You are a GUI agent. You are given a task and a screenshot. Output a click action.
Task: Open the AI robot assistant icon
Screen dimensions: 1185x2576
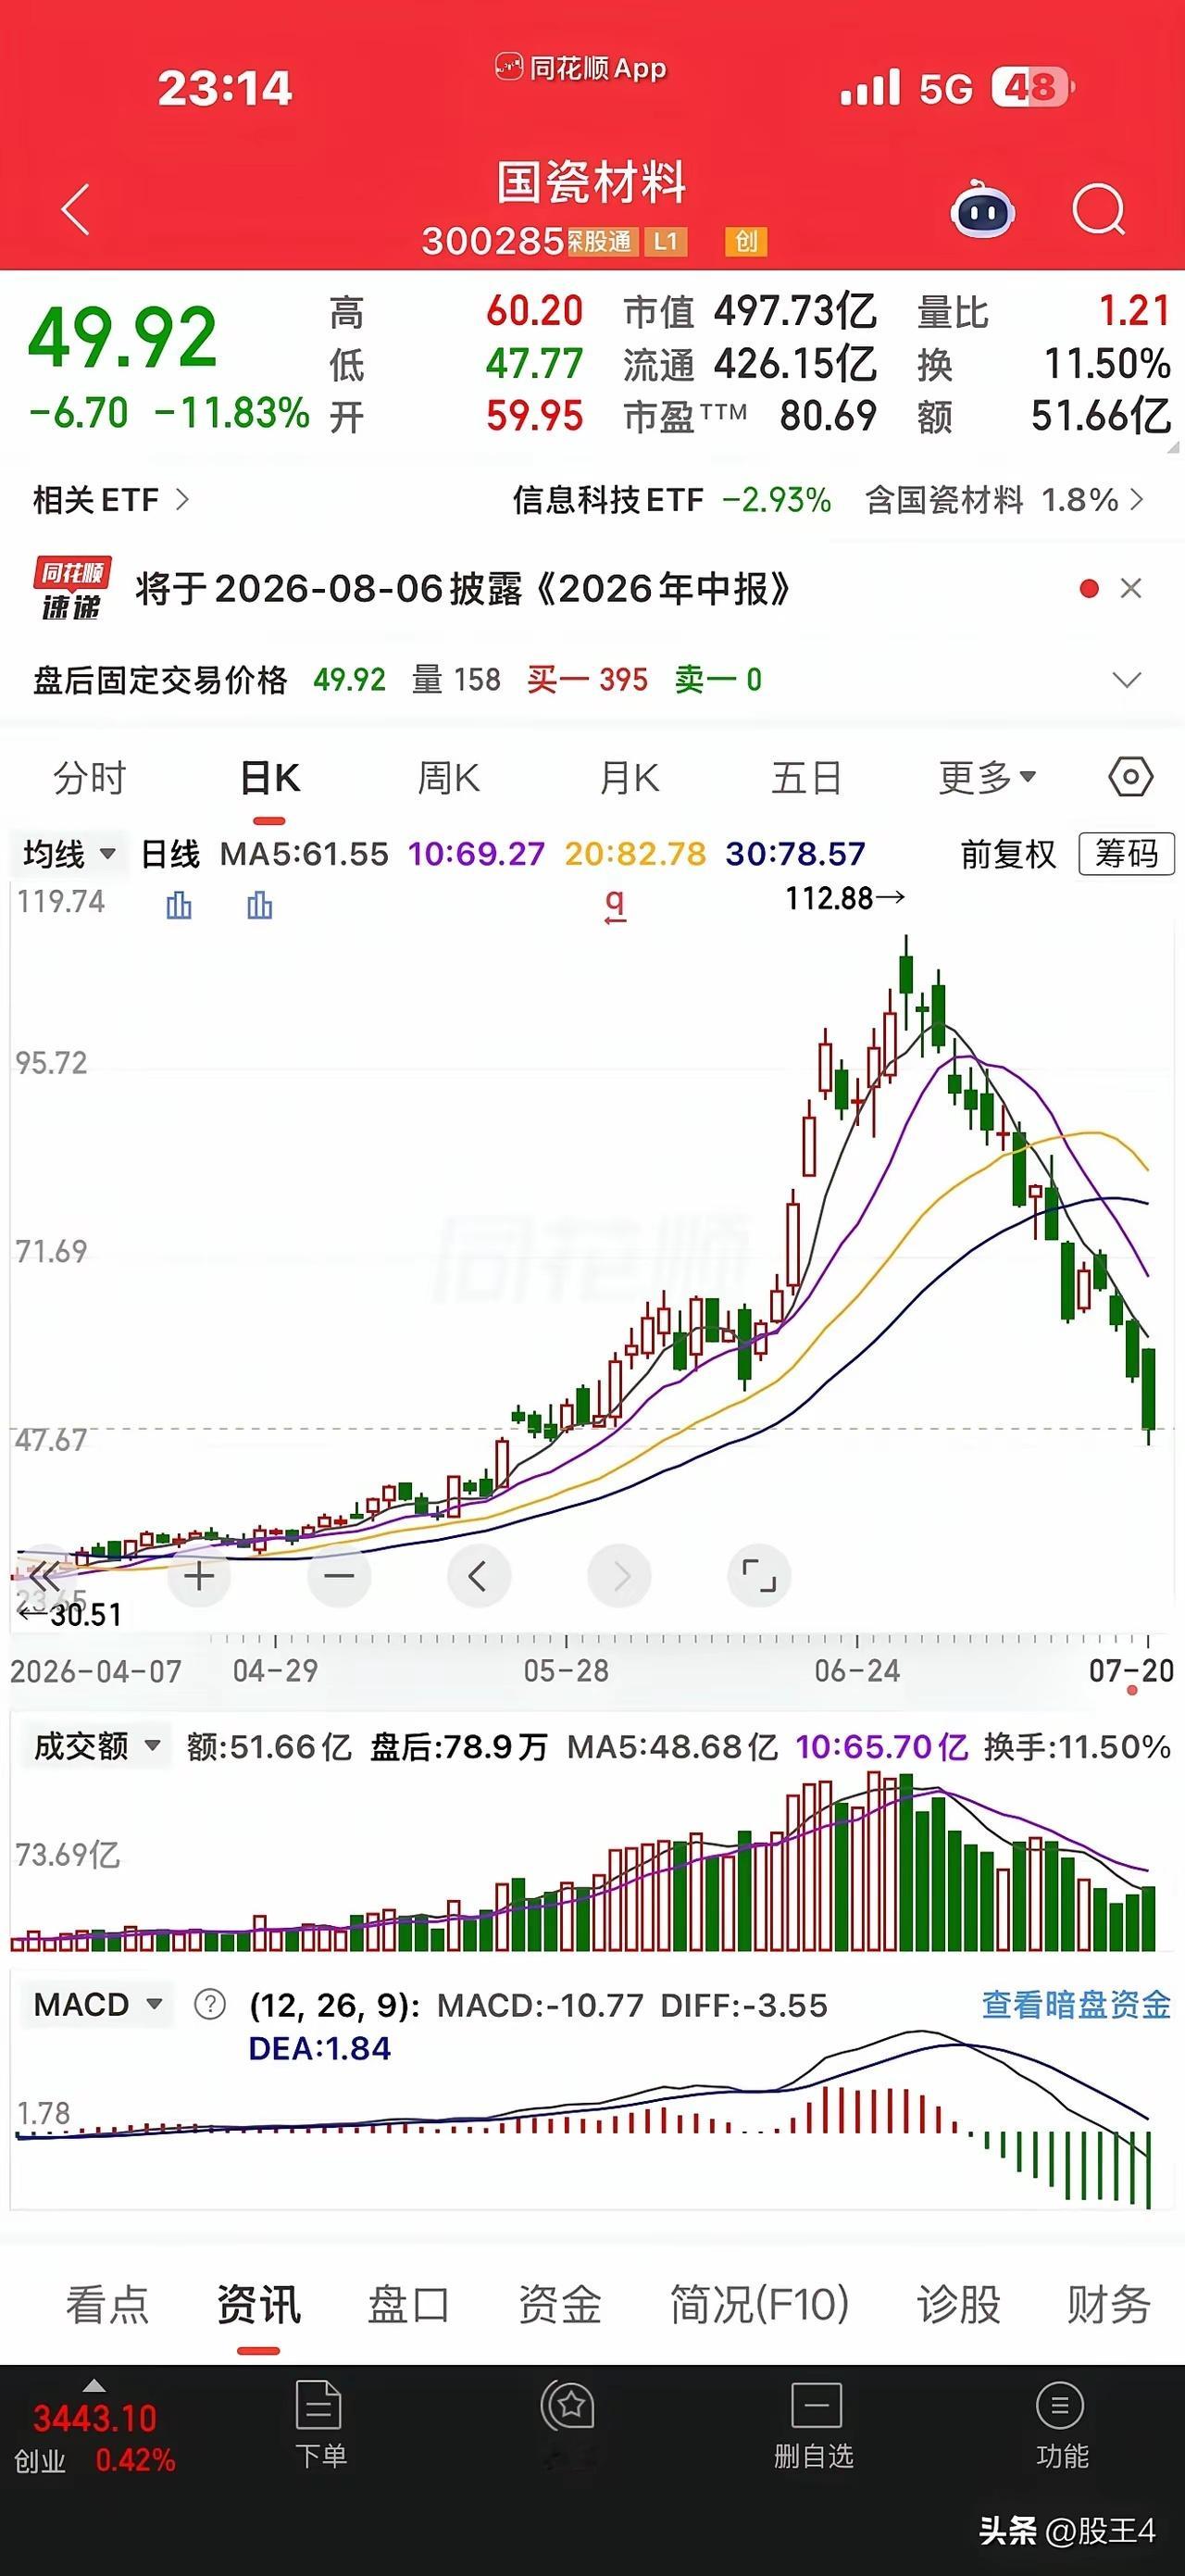(x=982, y=209)
